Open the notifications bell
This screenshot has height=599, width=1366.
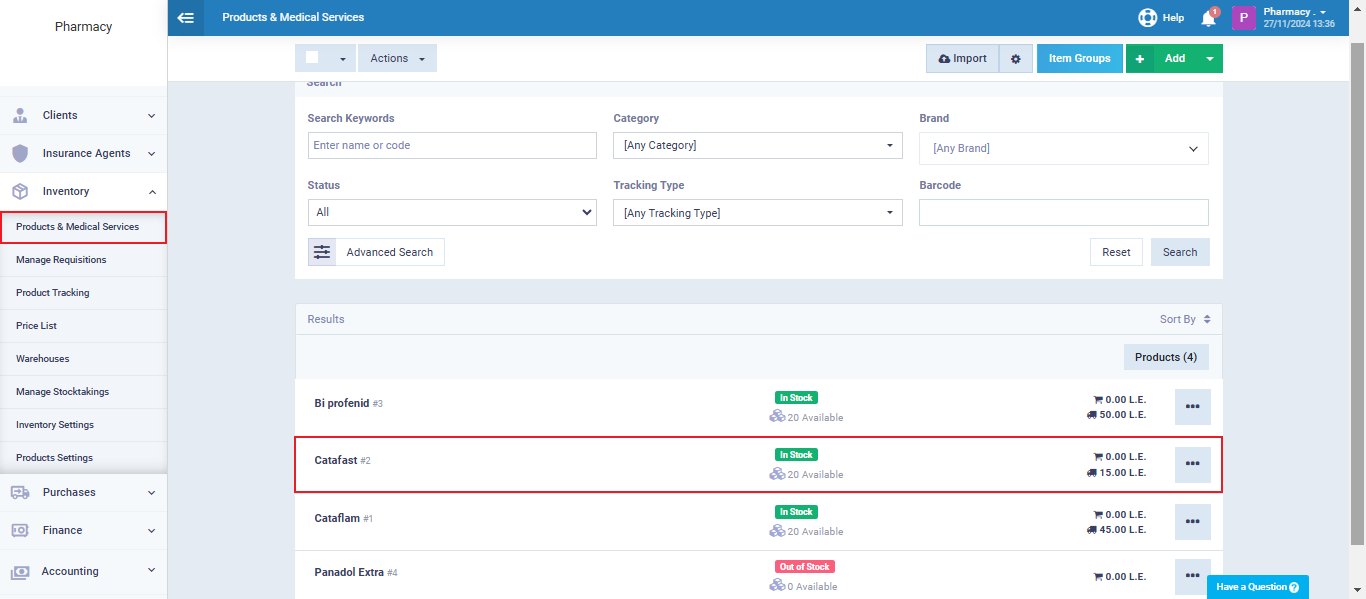point(1208,18)
